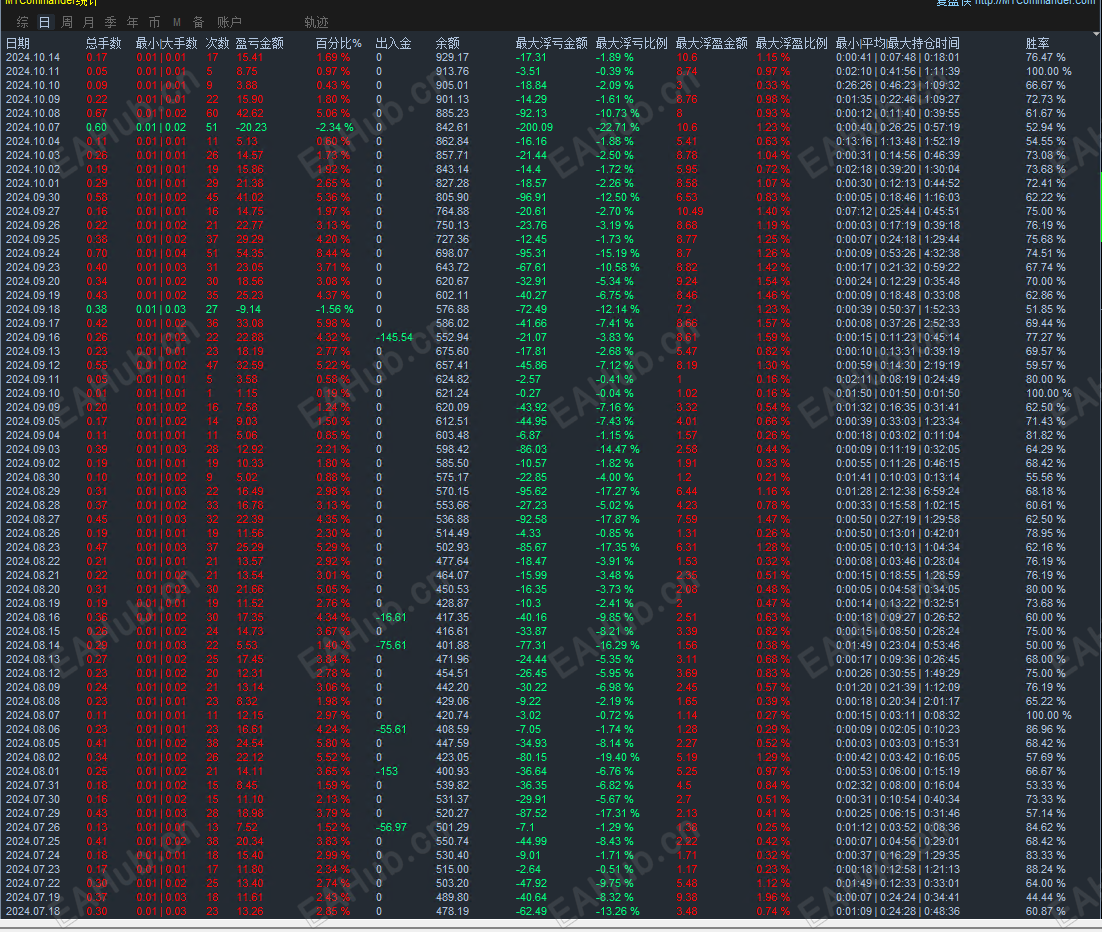Click the 百分比% column header
Image resolution: width=1102 pixels, height=932 pixels.
click(x=338, y=44)
